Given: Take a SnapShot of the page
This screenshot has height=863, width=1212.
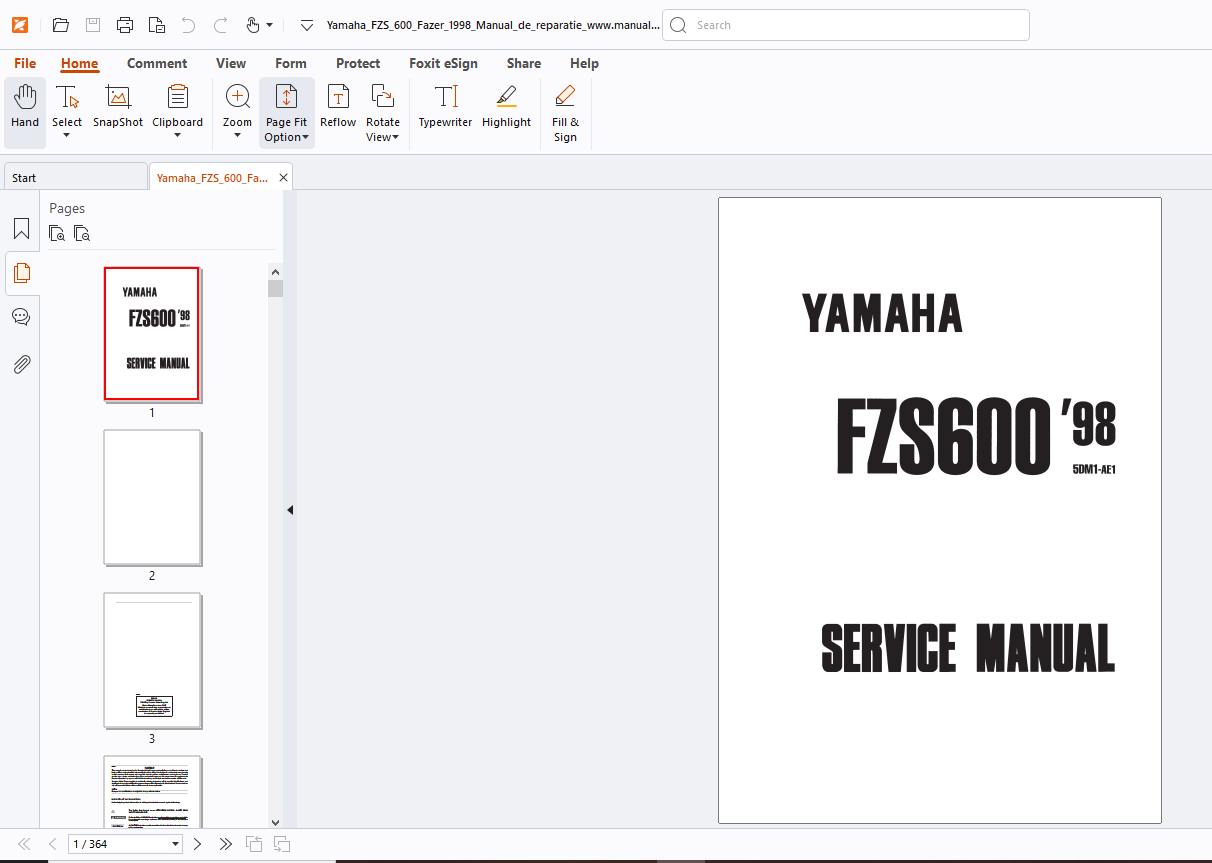Looking at the screenshot, I should [118, 107].
